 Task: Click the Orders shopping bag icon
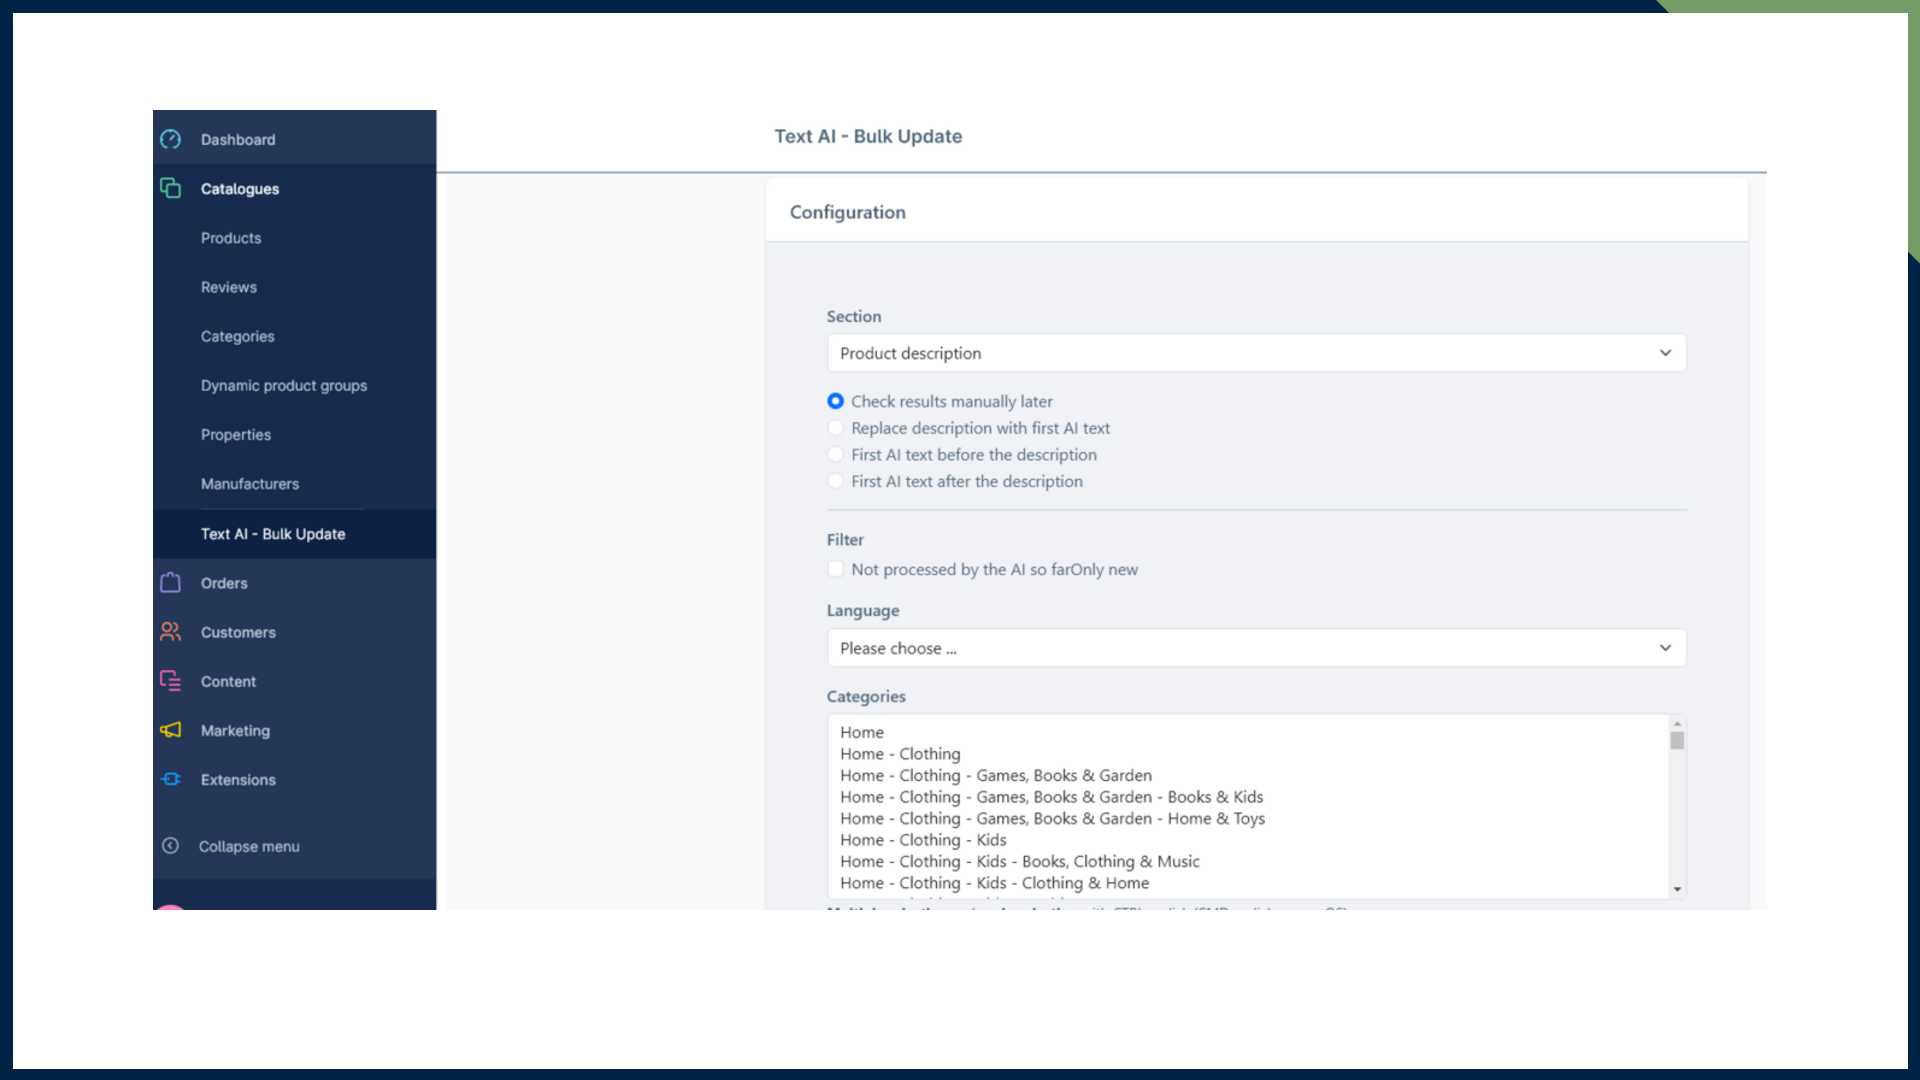tap(171, 582)
